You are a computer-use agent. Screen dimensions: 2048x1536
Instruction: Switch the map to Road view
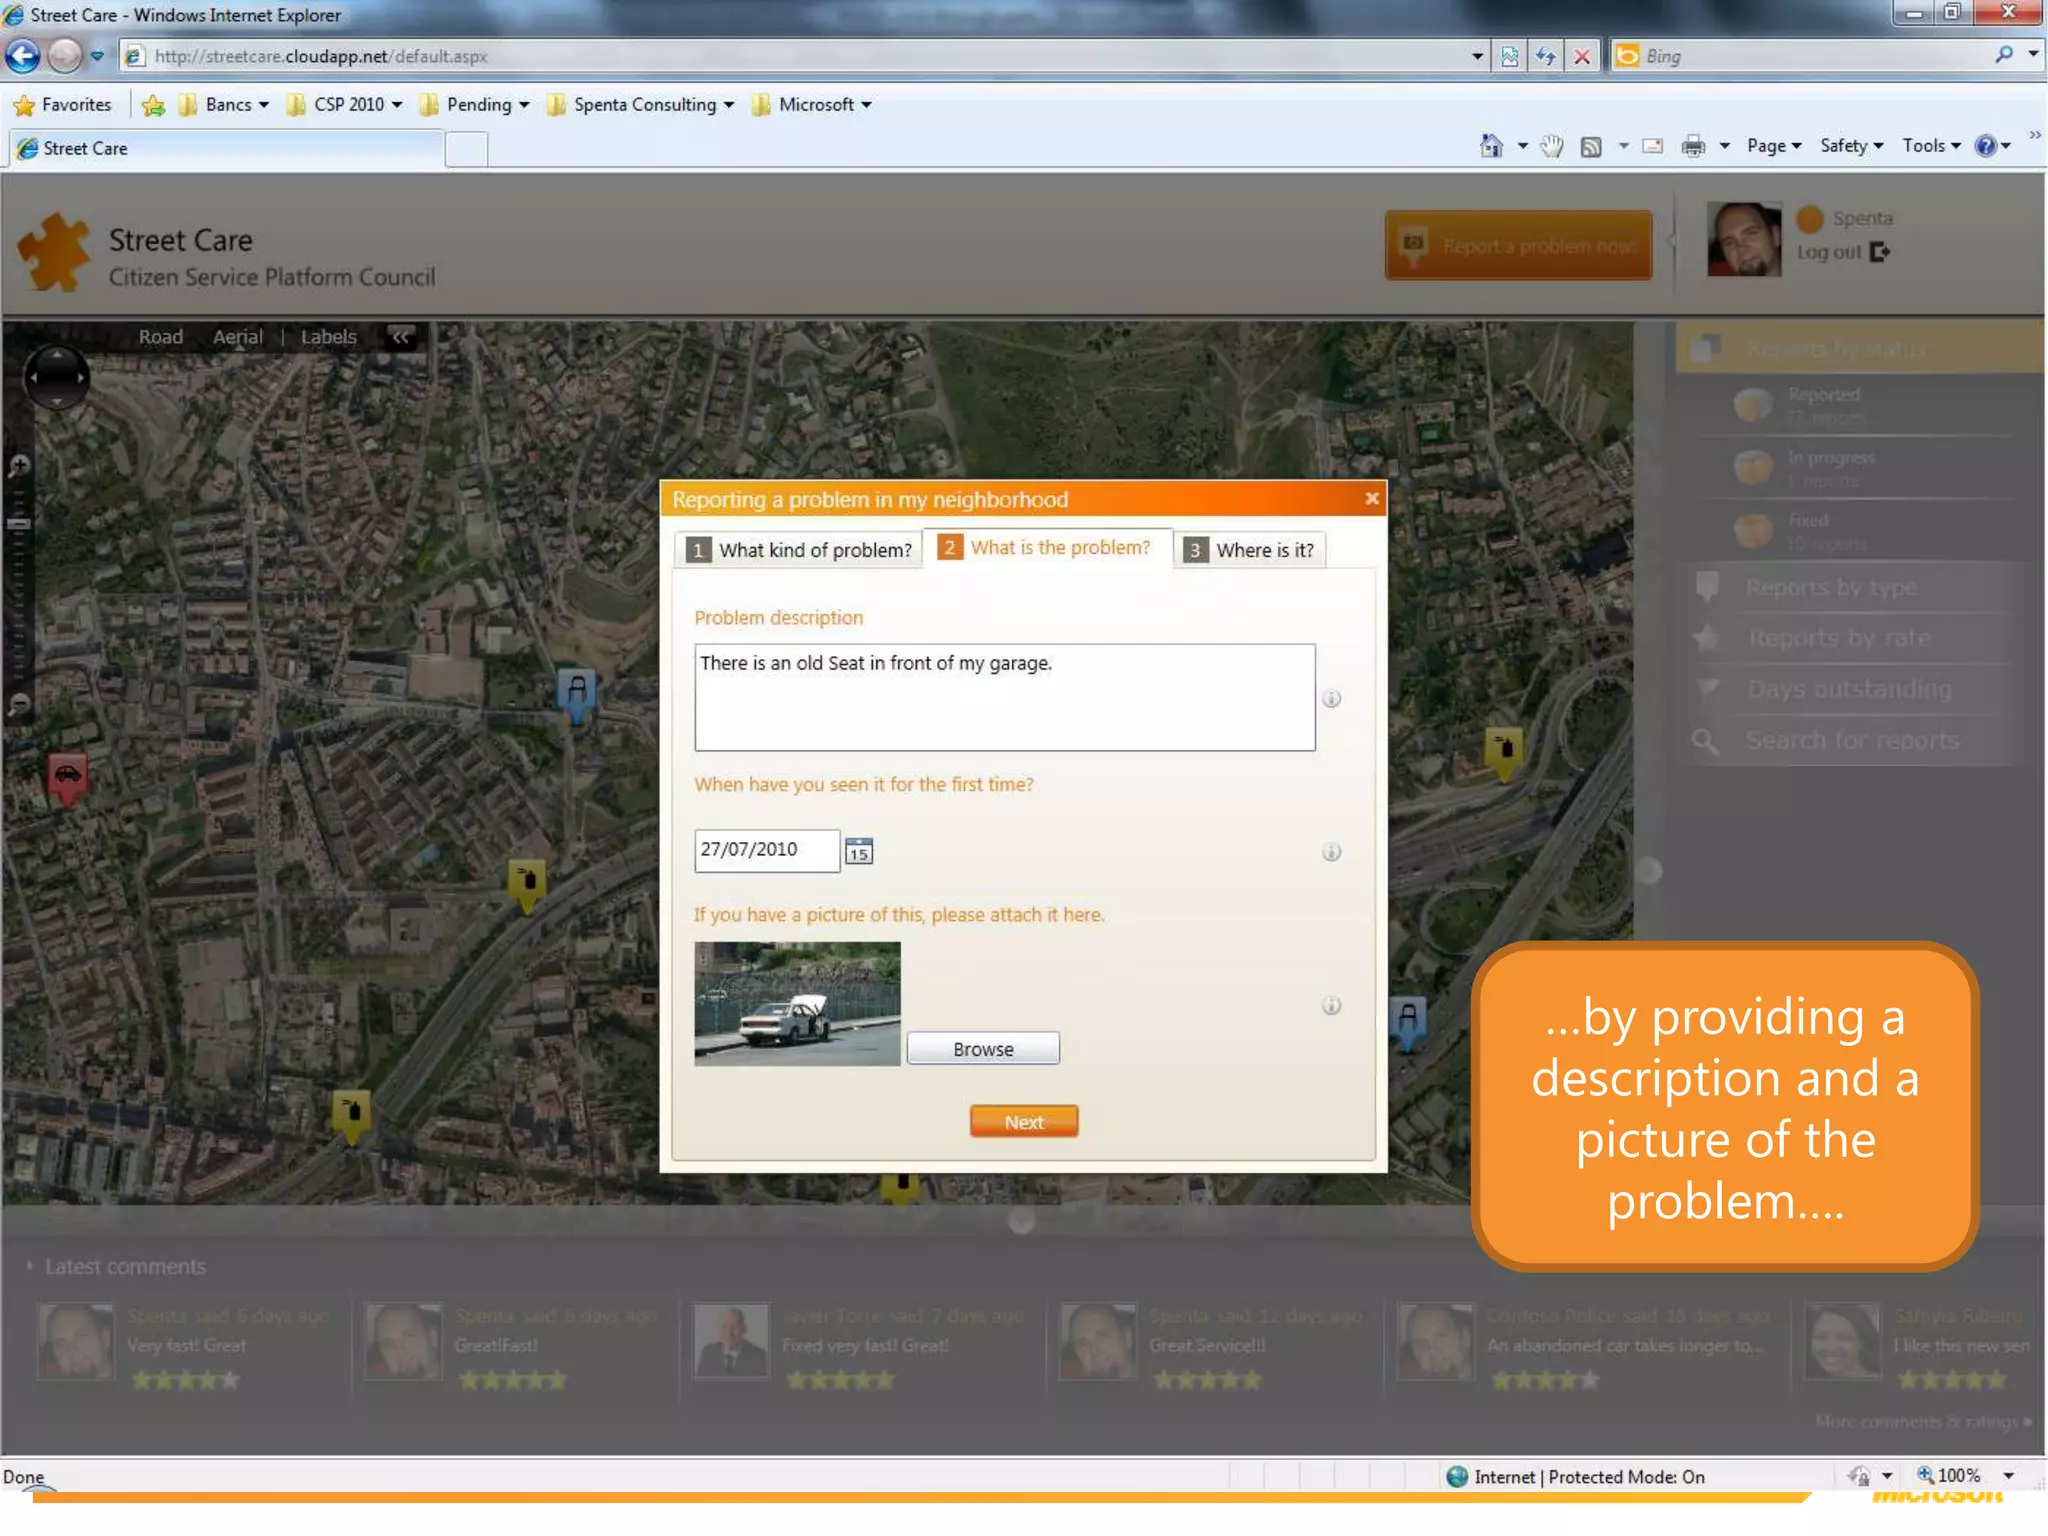coord(160,337)
